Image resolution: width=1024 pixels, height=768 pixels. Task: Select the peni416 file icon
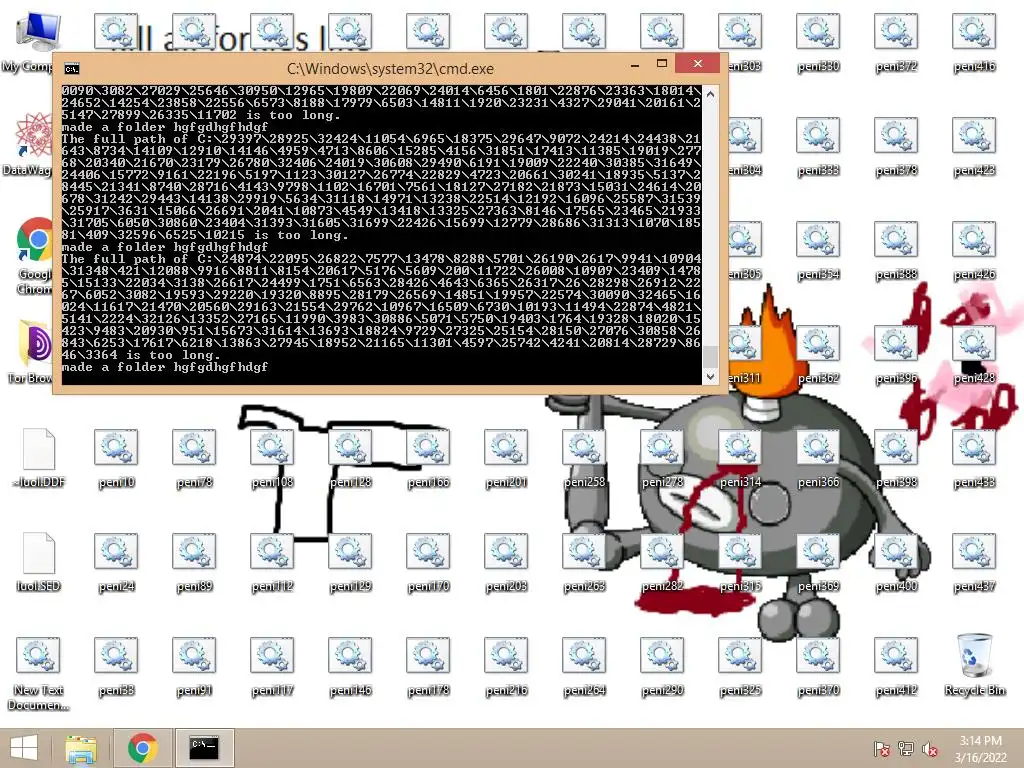tap(974, 42)
